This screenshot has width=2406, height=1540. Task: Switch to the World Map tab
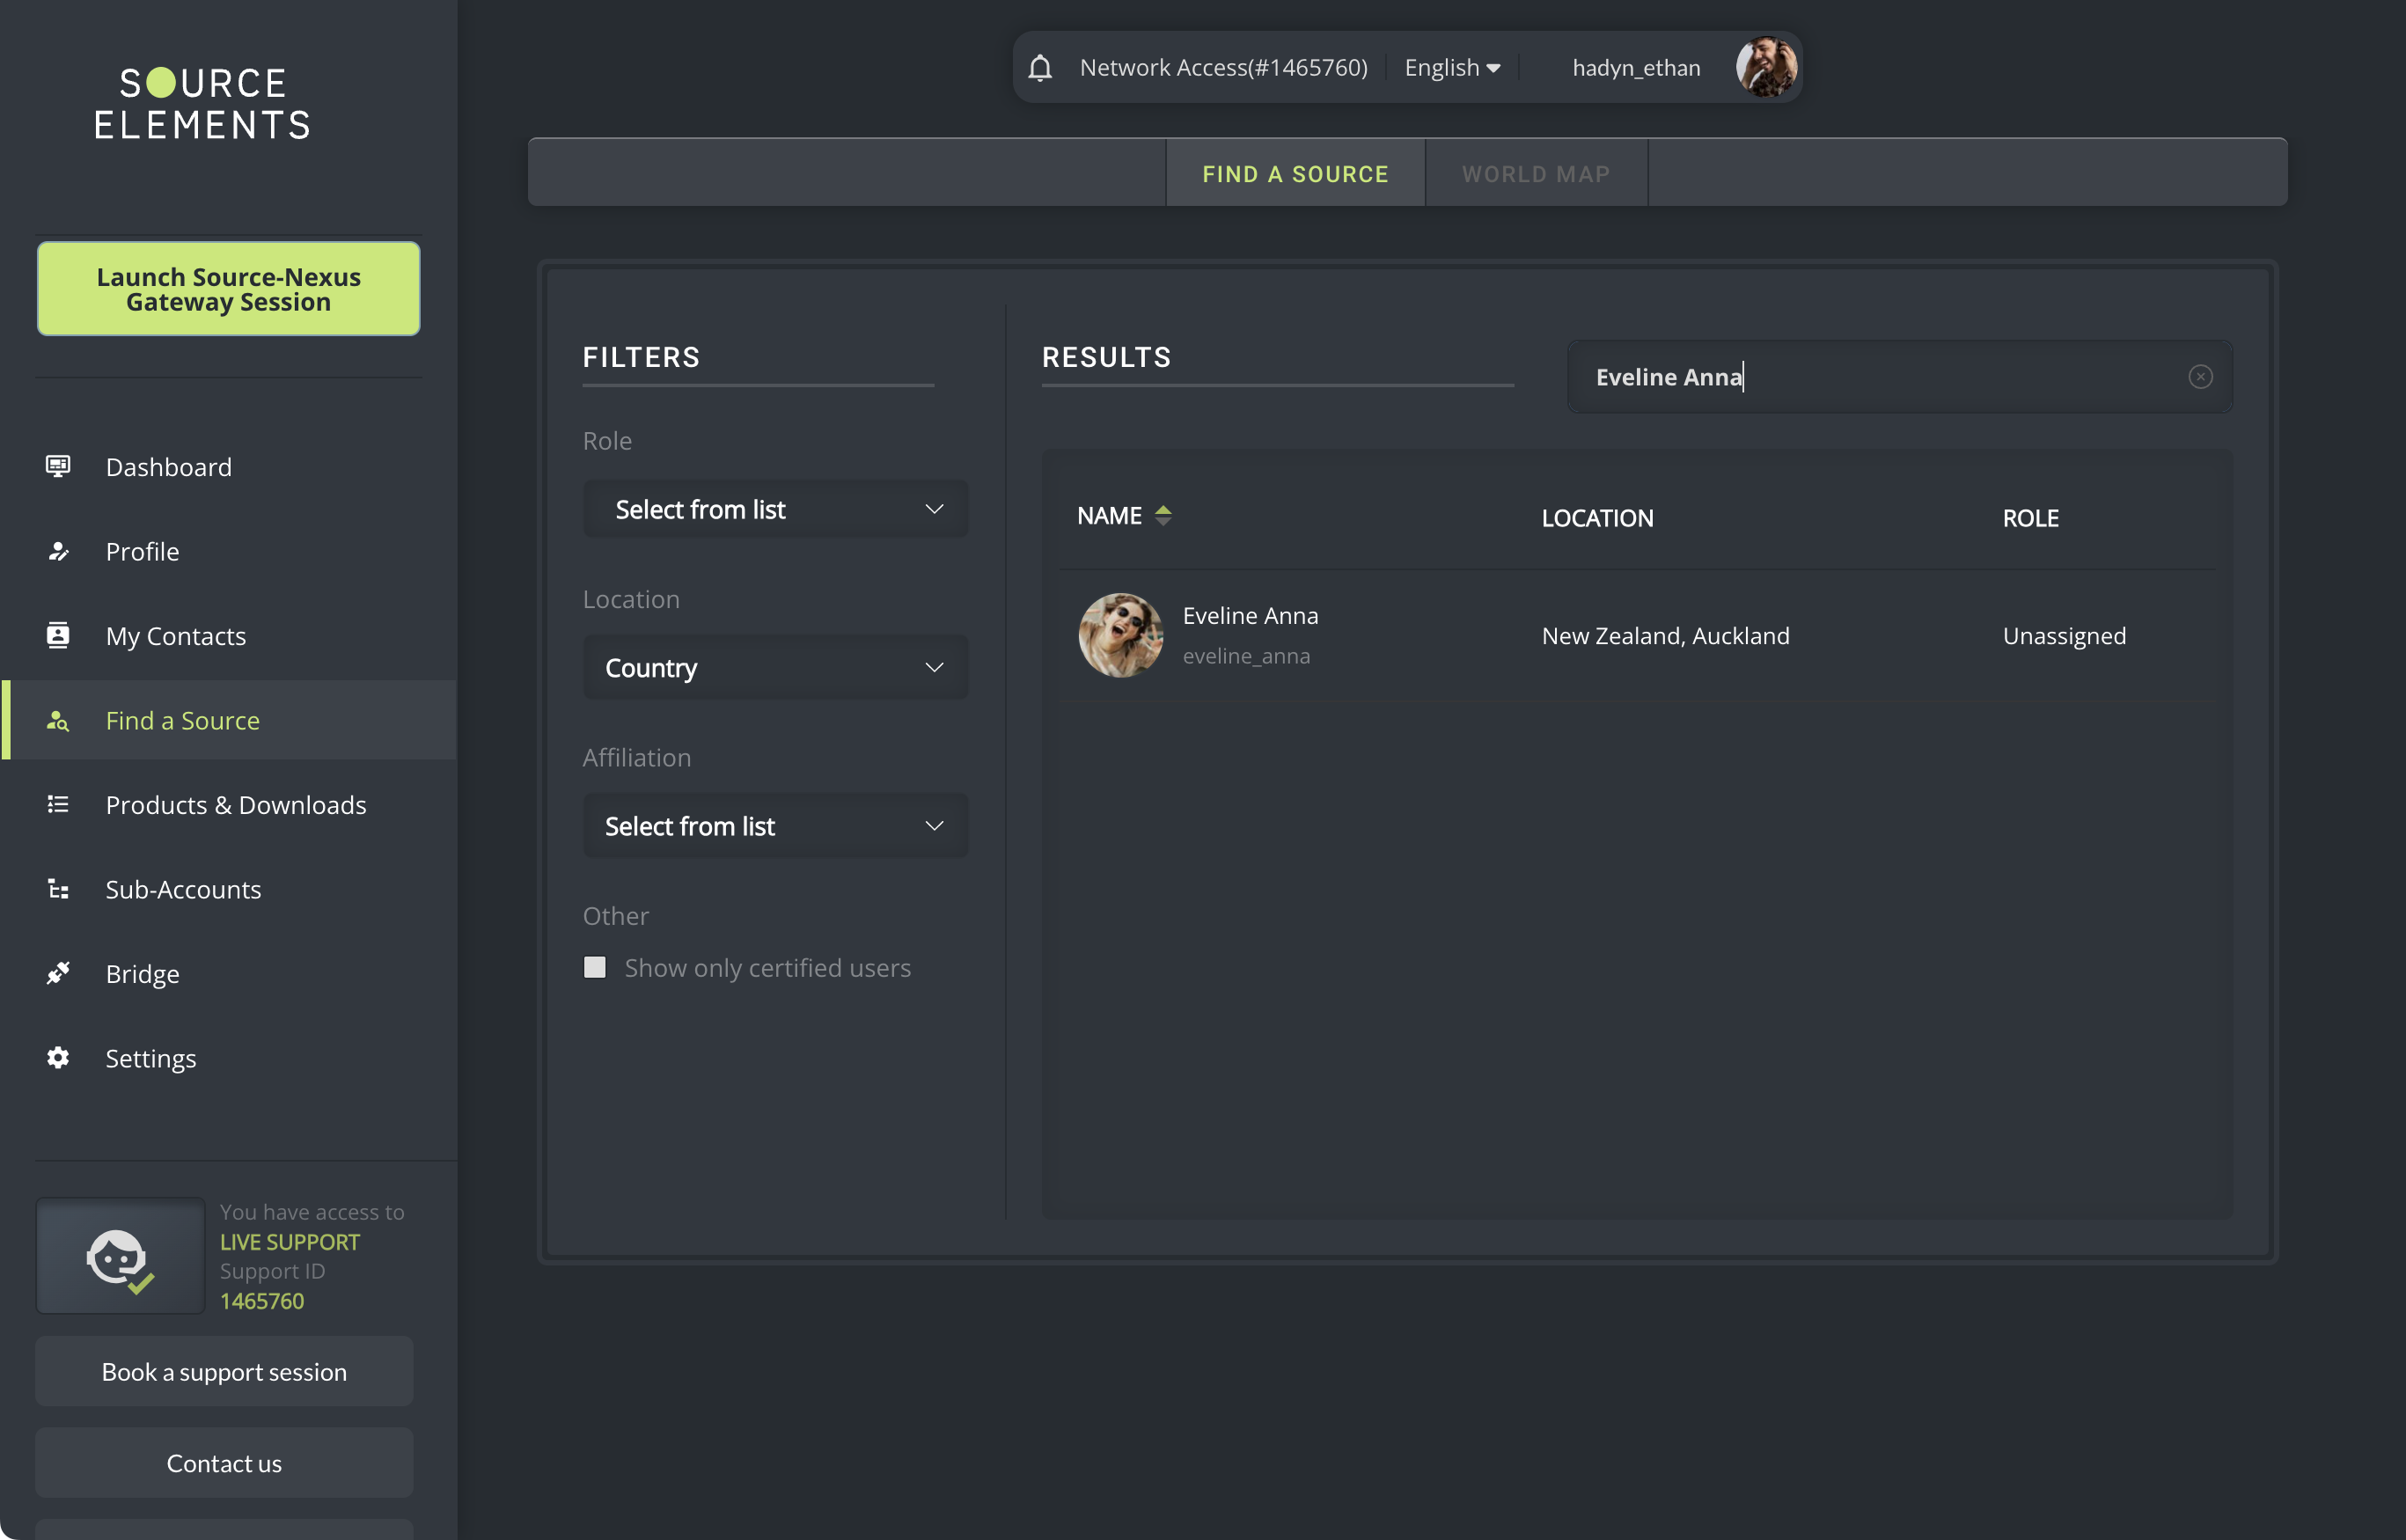tap(1535, 174)
